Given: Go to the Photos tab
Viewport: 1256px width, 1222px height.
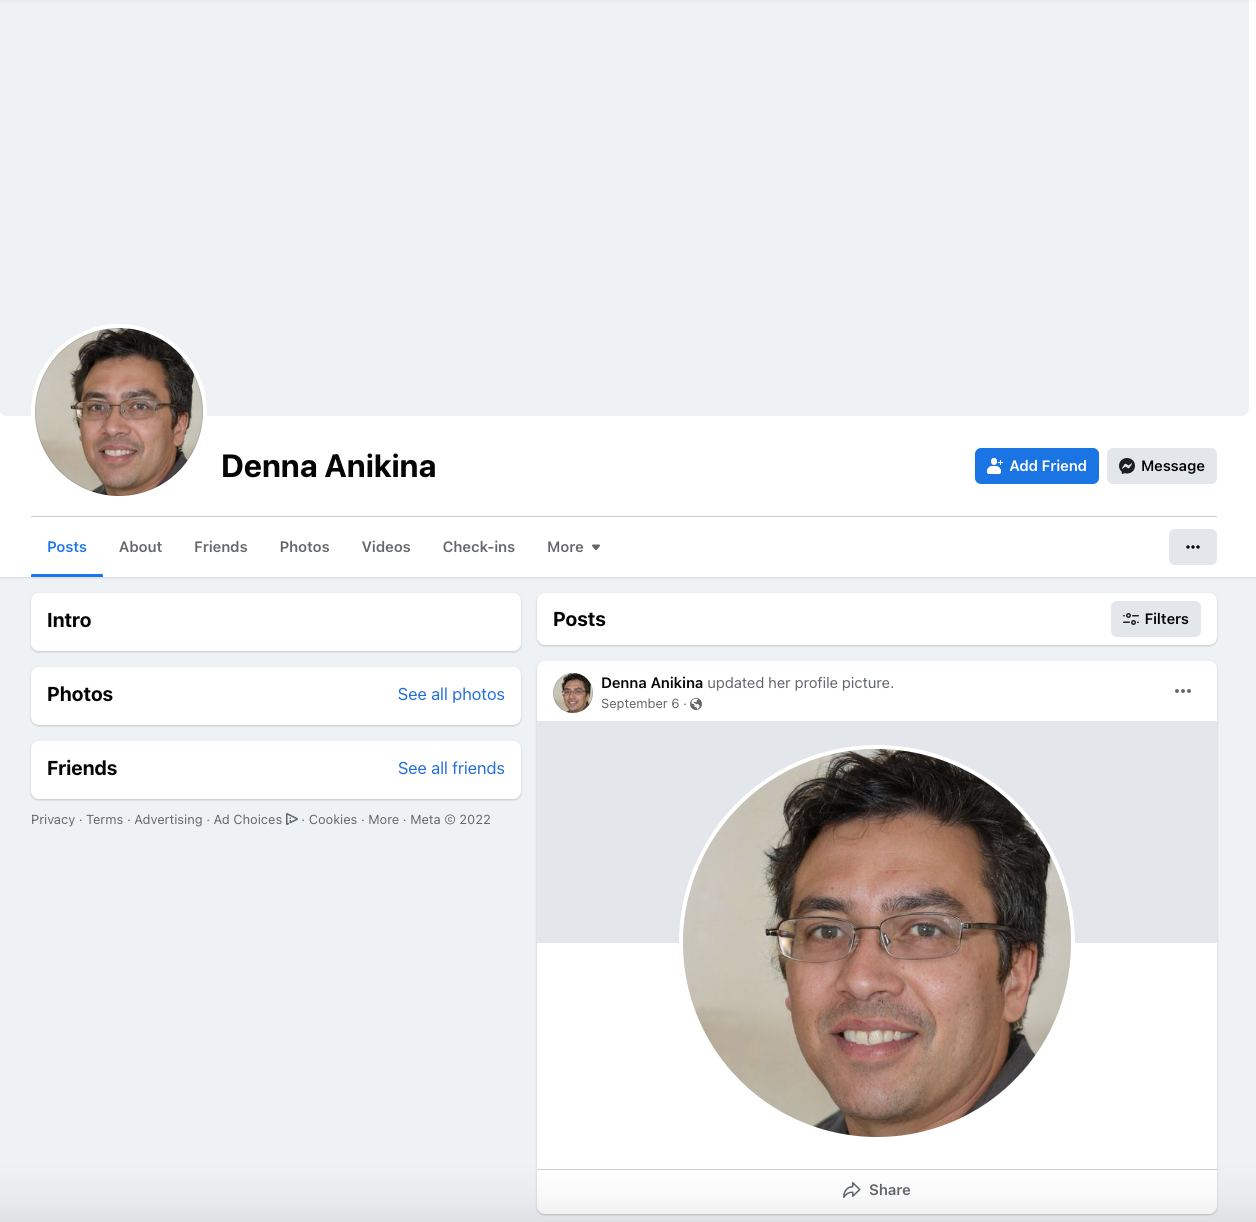Looking at the screenshot, I should click(304, 547).
